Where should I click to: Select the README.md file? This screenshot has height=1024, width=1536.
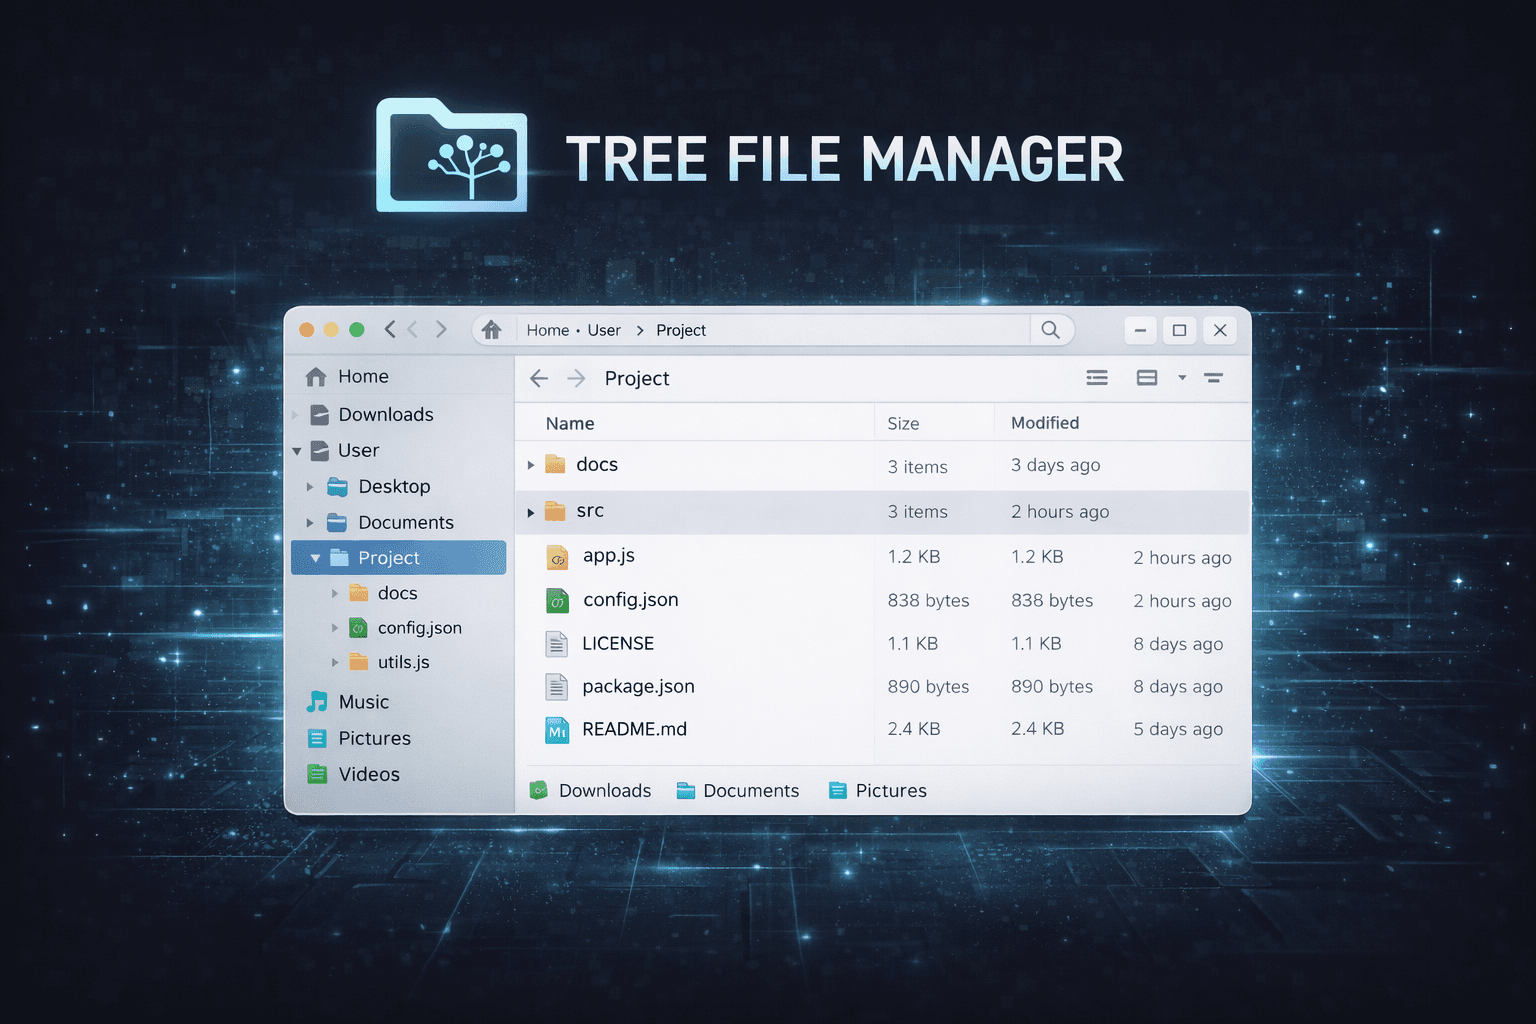634,729
